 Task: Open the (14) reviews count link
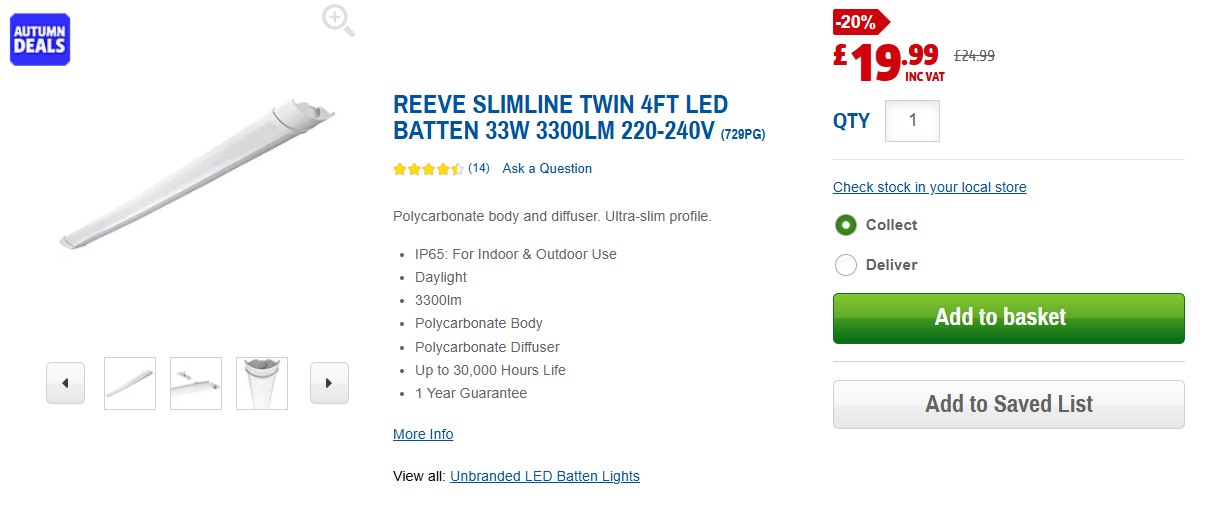[479, 168]
